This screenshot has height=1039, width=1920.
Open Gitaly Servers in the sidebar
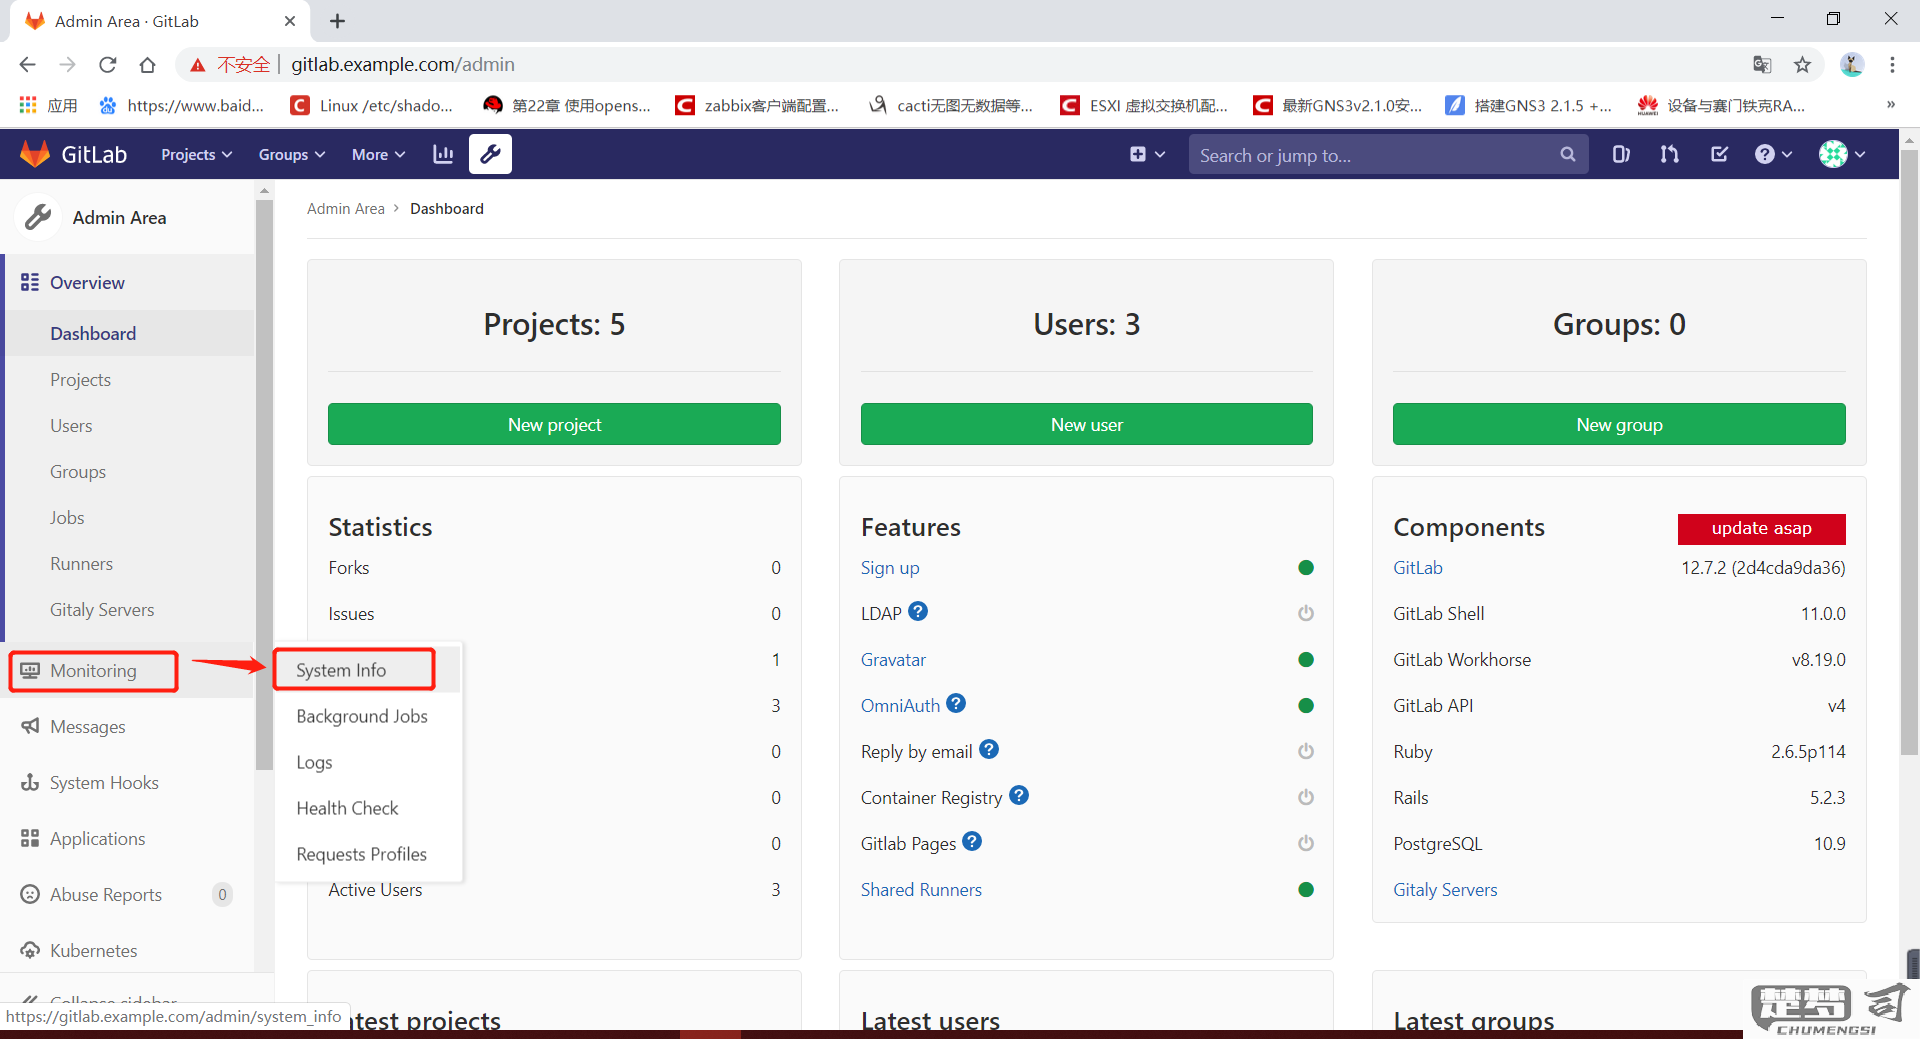click(102, 610)
